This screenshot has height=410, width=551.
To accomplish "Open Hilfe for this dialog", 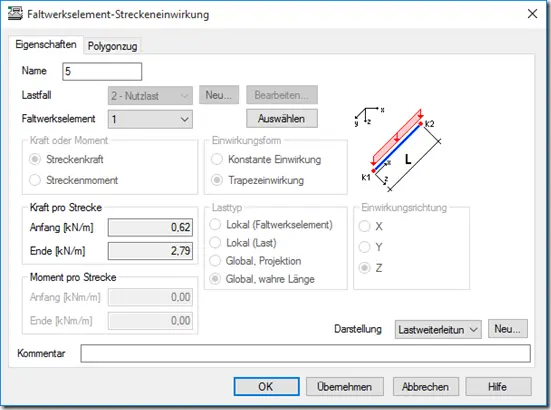I will (x=498, y=386).
